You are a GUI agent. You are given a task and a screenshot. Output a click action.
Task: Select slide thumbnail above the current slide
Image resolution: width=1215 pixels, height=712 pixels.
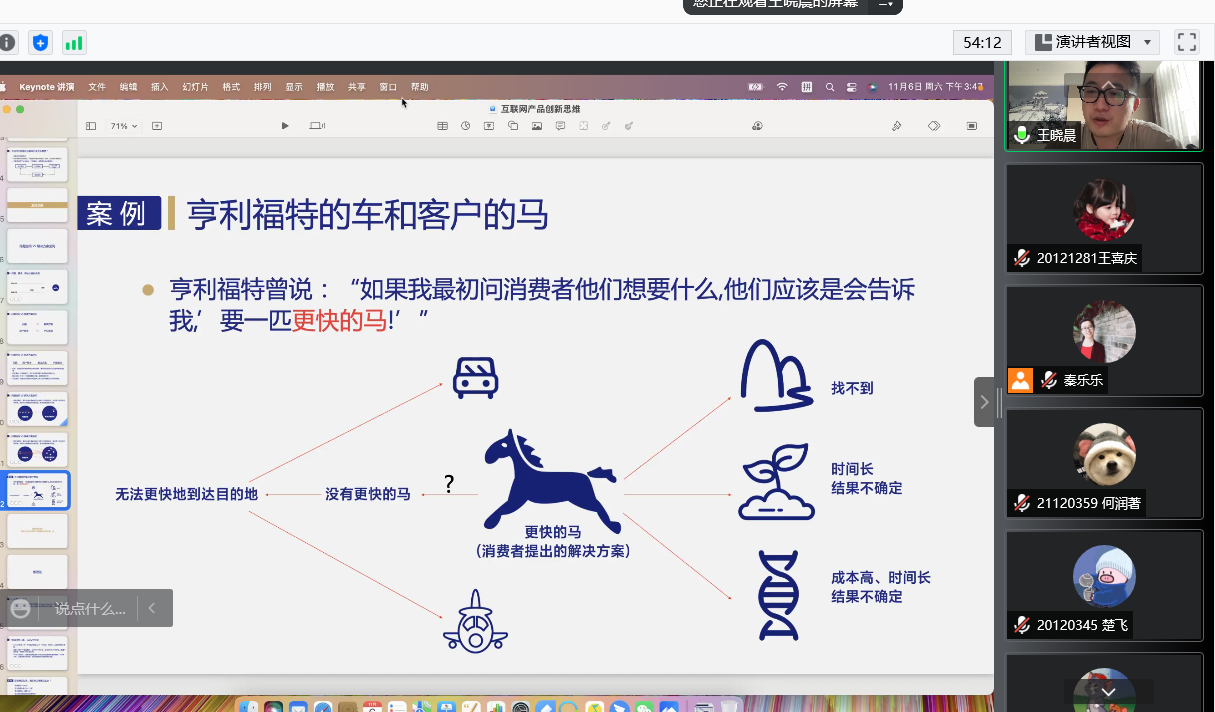(x=38, y=448)
